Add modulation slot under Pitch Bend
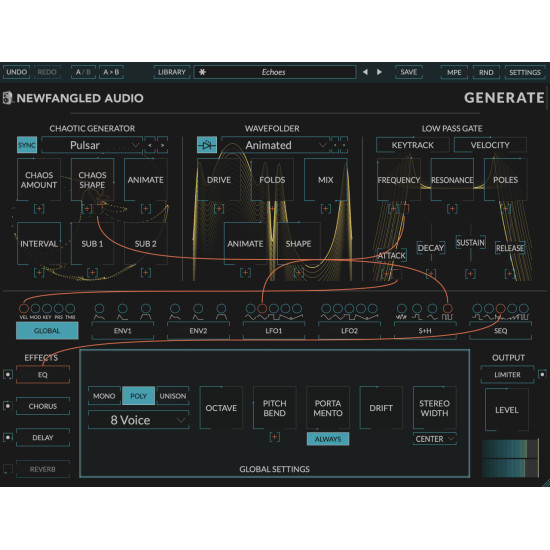 (275, 437)
